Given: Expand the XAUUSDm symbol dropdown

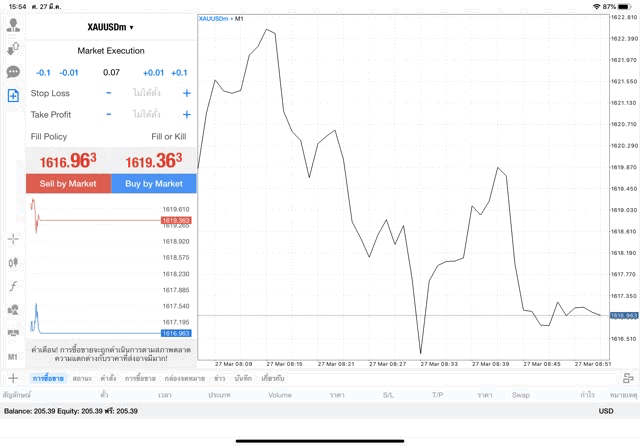Looking at the screenshot, I should 111,27.
